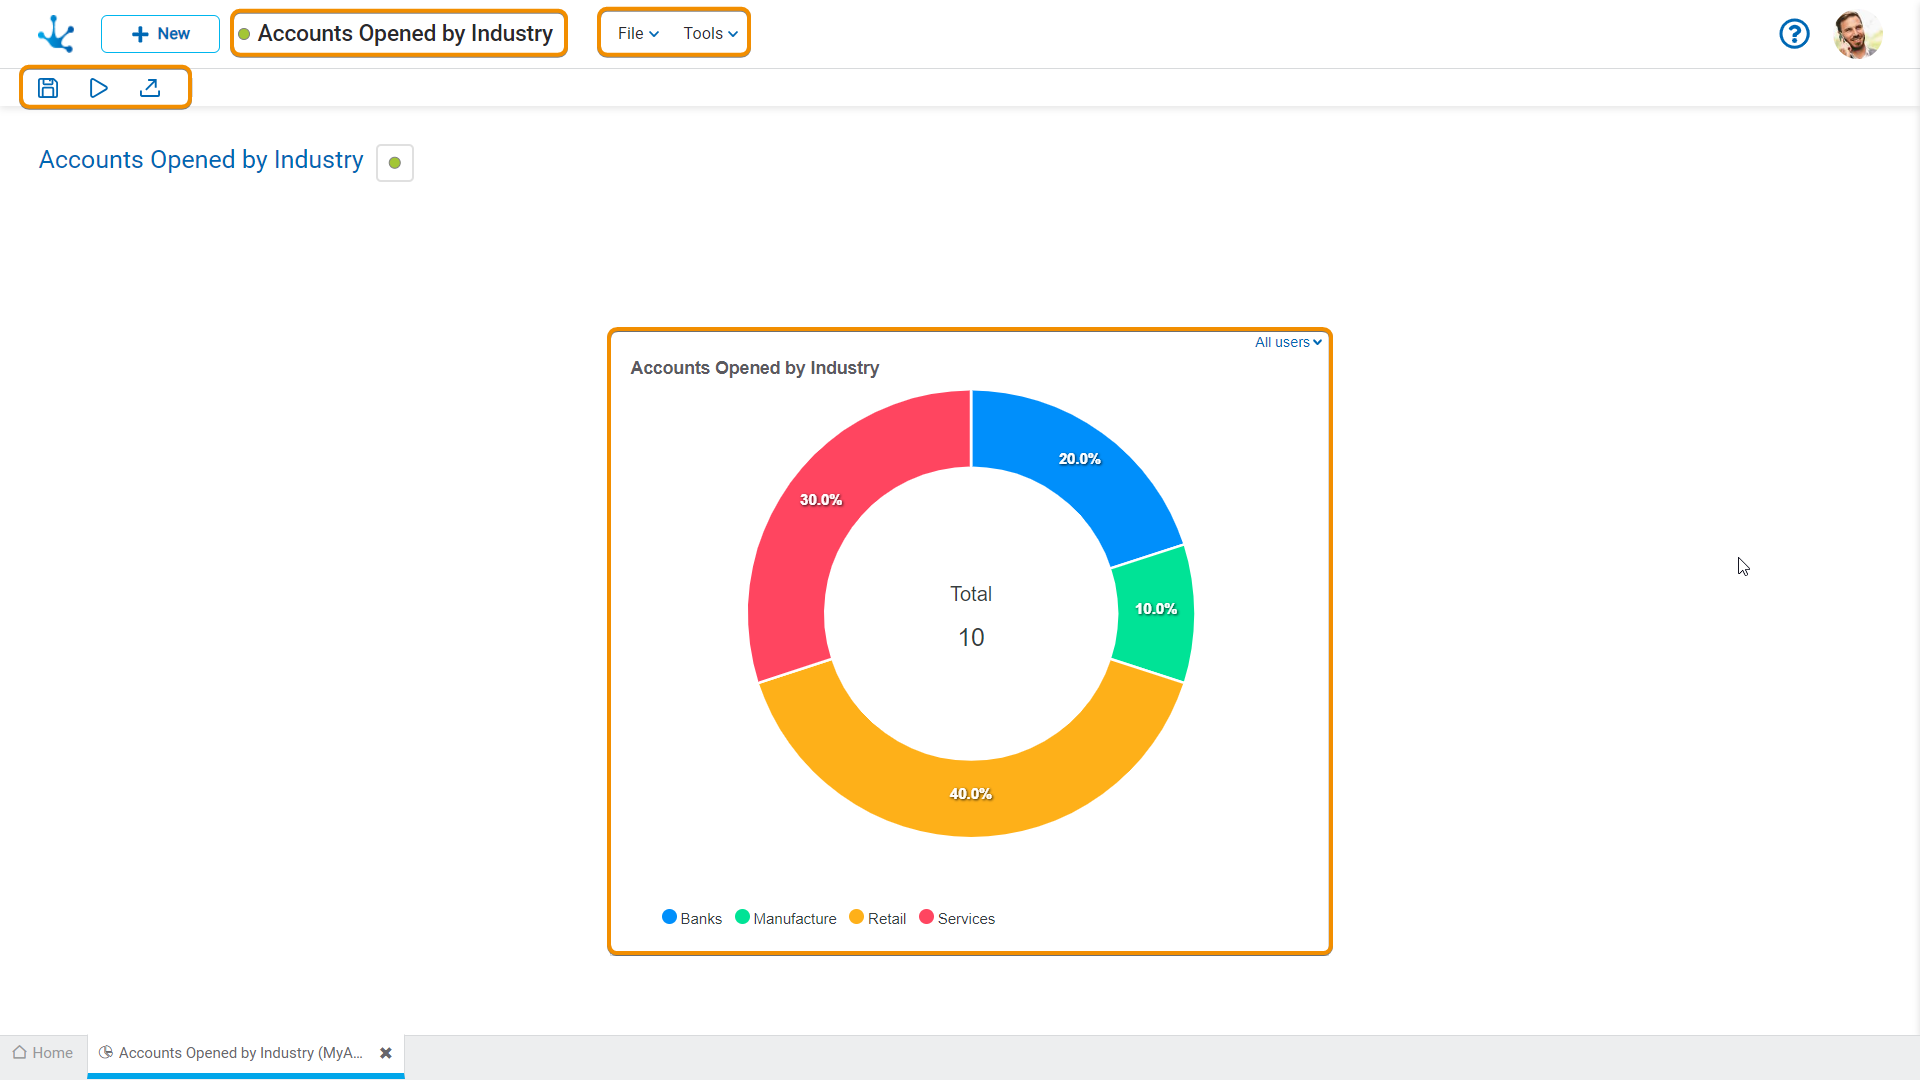Viewport: 1920px width, 1080px height.
Task: Toggle the green status dot beside heading
Action: click(x=395, y=163)
